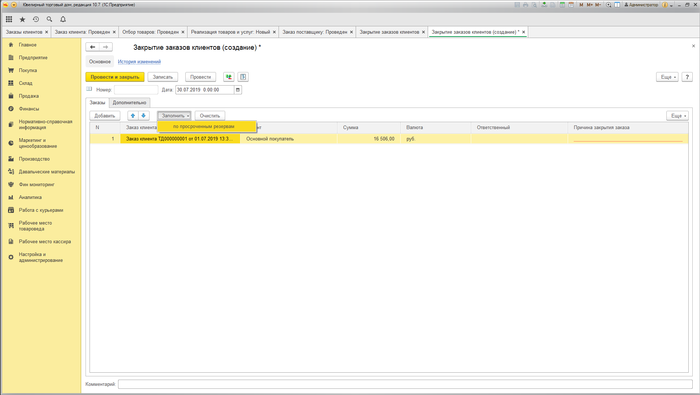Click the Очистить button
Image resolution: width=700 pixels, height=395 pixels.
click(x=210, y=116)
